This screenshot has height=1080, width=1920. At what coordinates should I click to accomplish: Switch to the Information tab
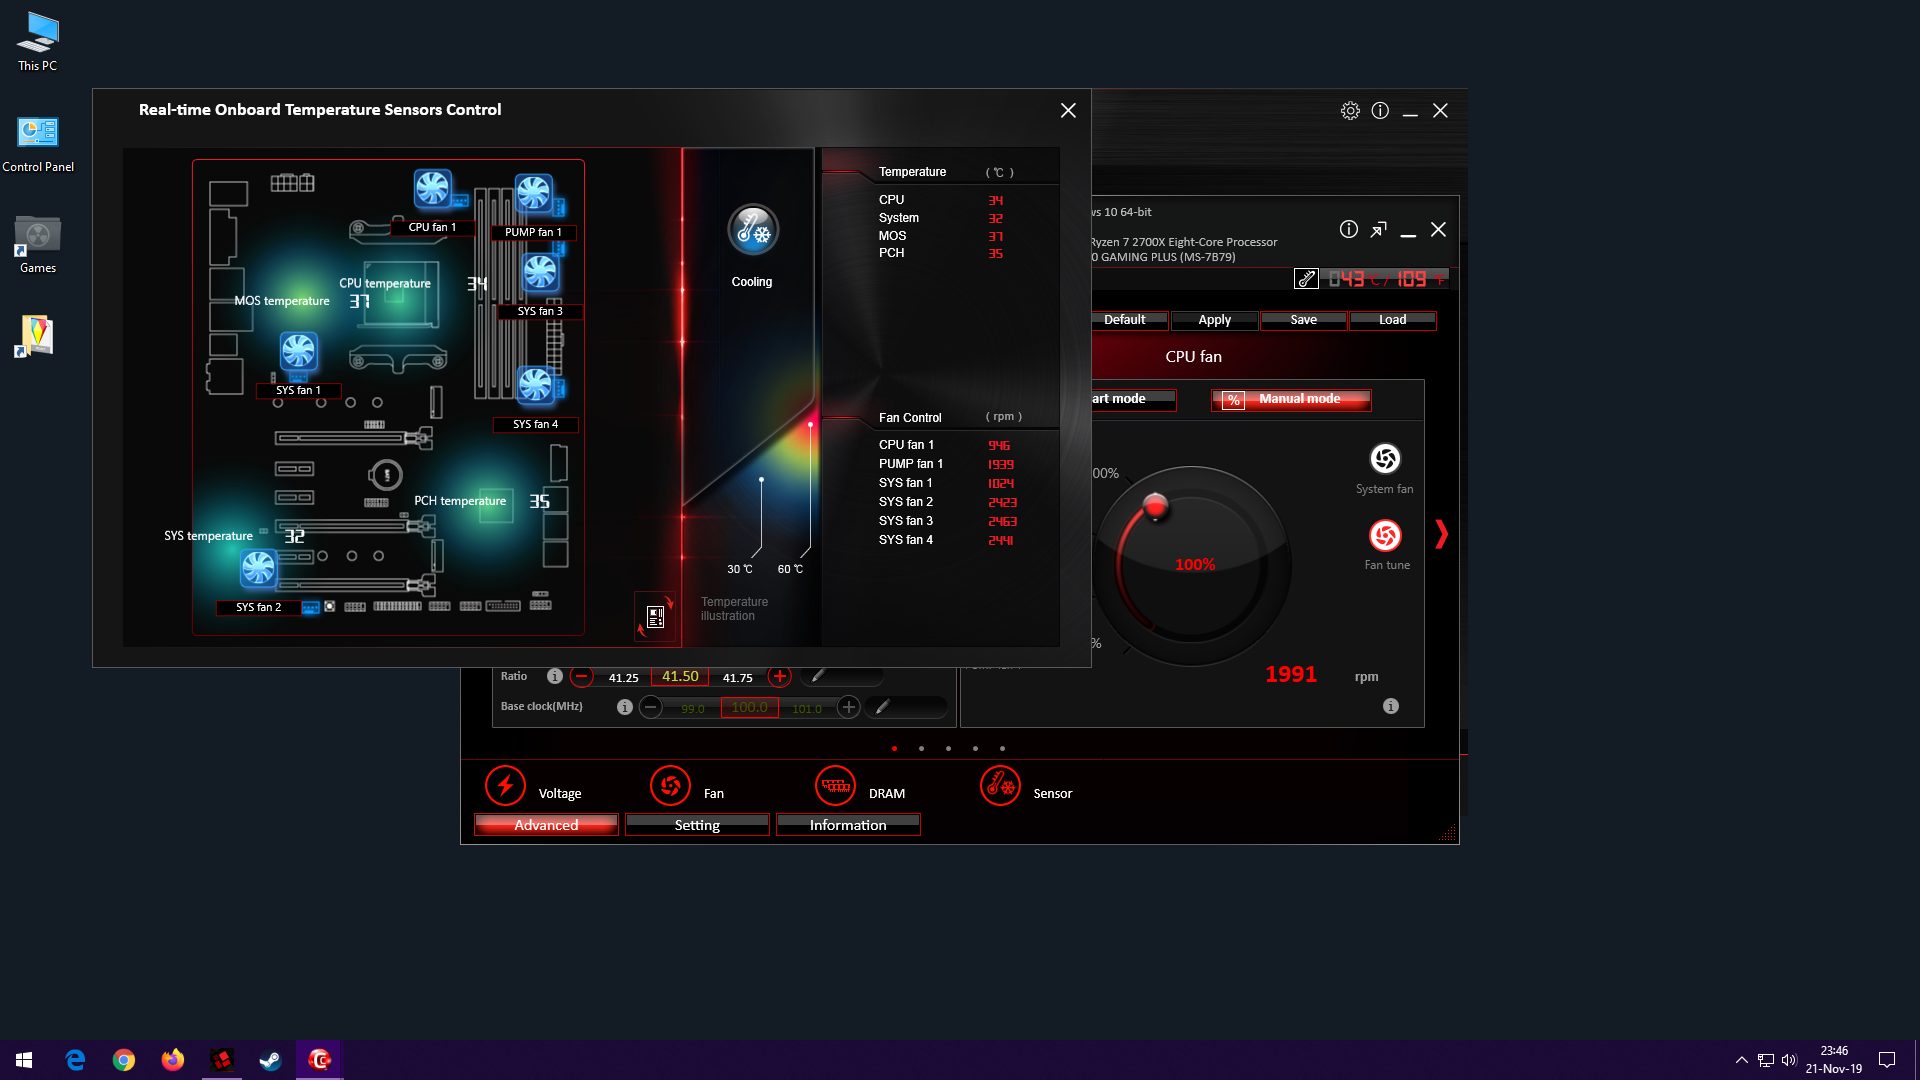click(848, 825)
